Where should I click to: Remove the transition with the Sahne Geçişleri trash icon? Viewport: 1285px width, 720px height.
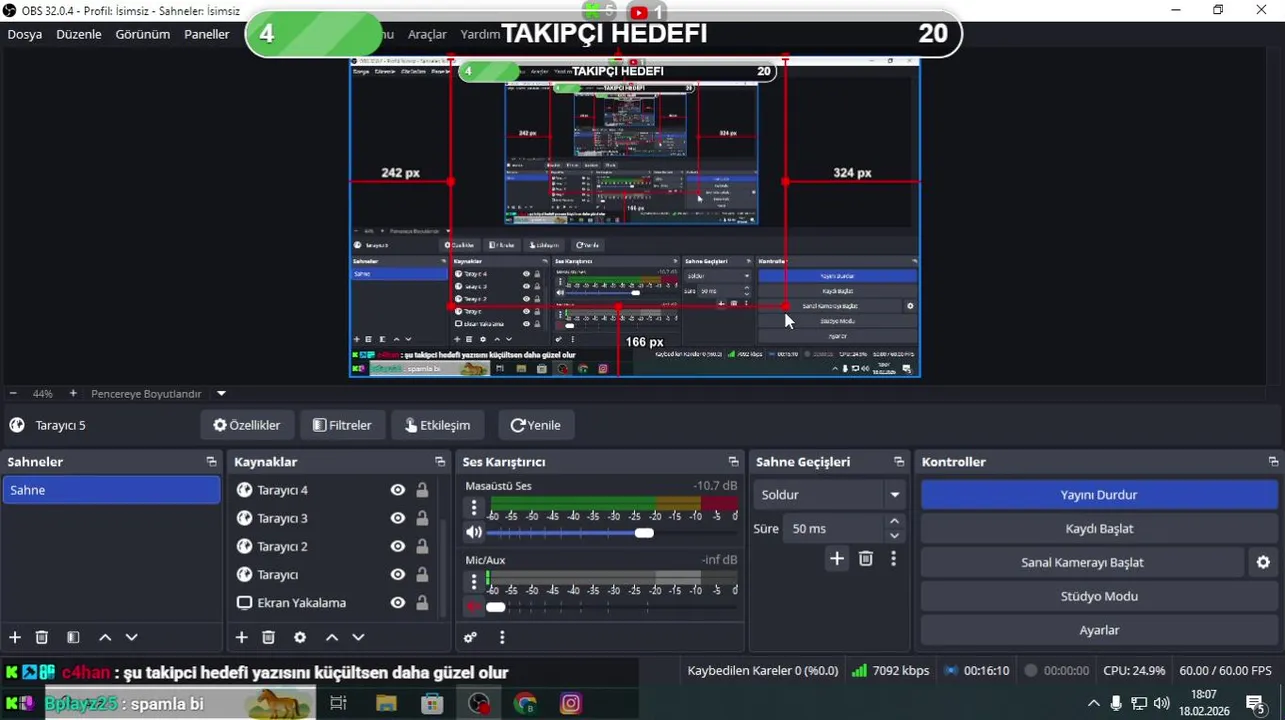click(x=866, y=559)
